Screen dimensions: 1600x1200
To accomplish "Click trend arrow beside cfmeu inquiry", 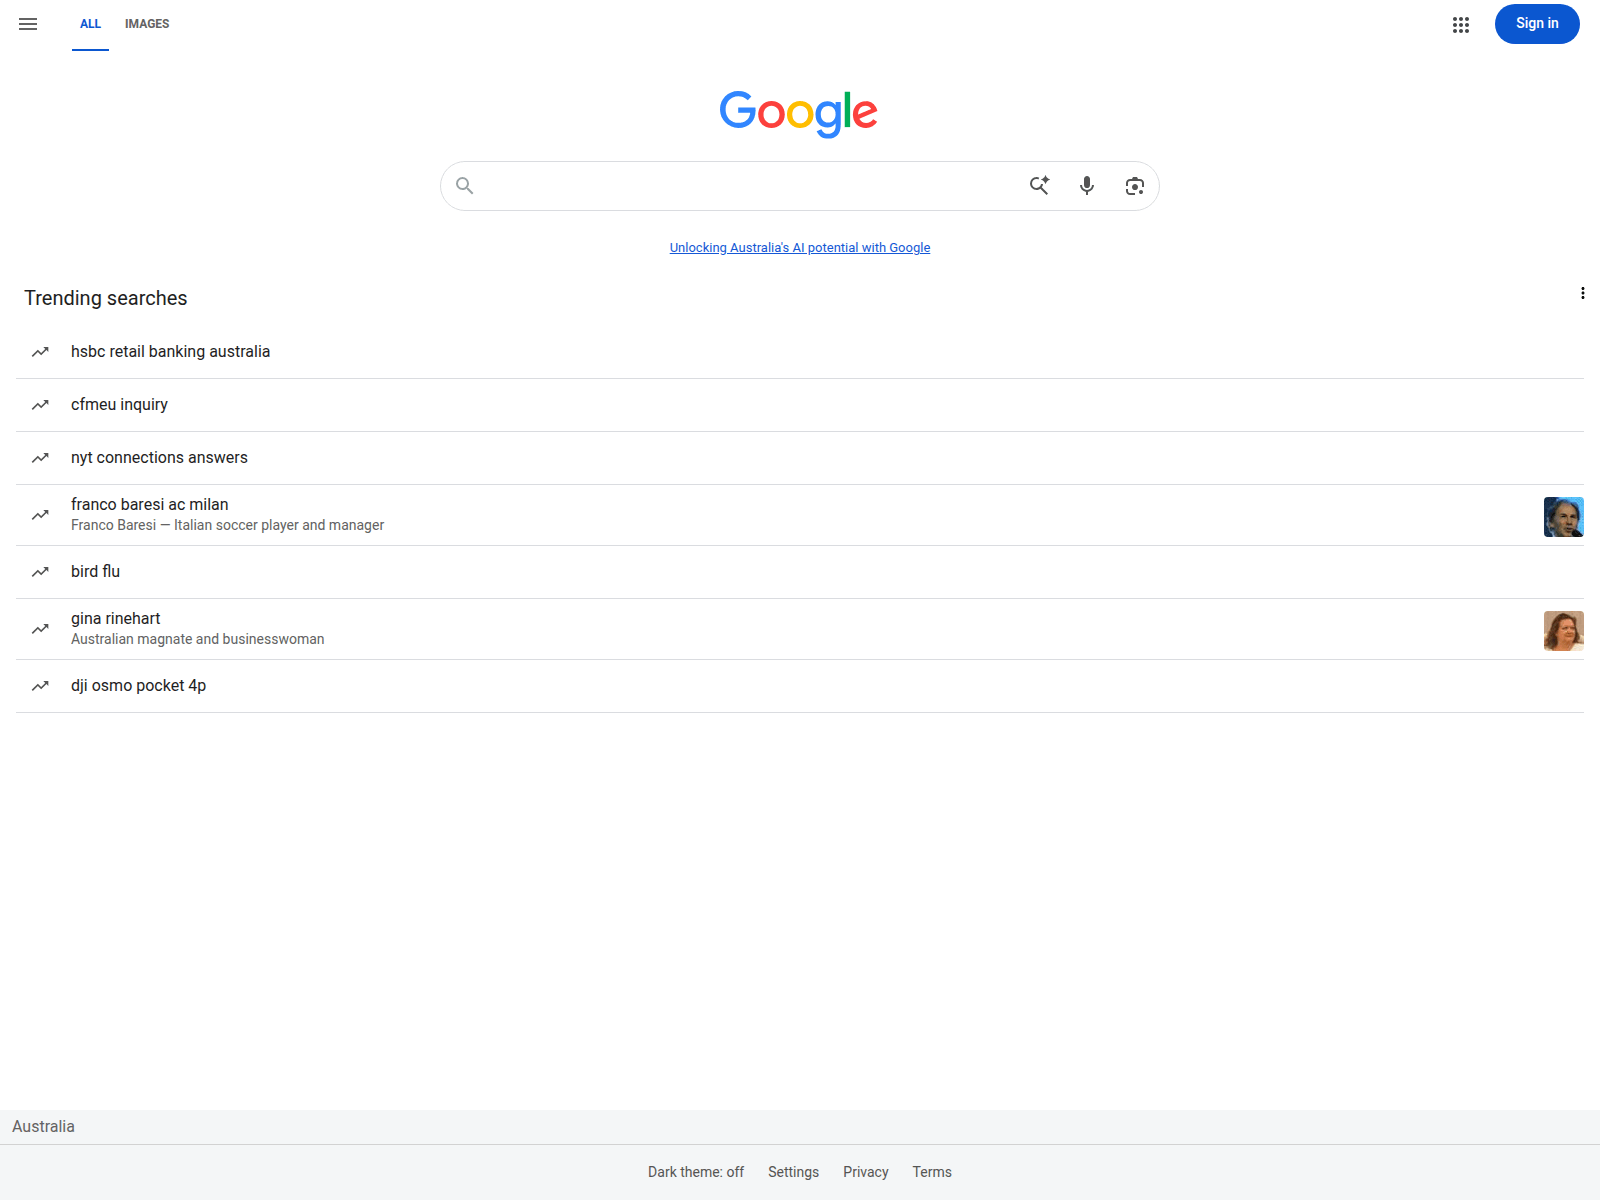I will [40, 405].
